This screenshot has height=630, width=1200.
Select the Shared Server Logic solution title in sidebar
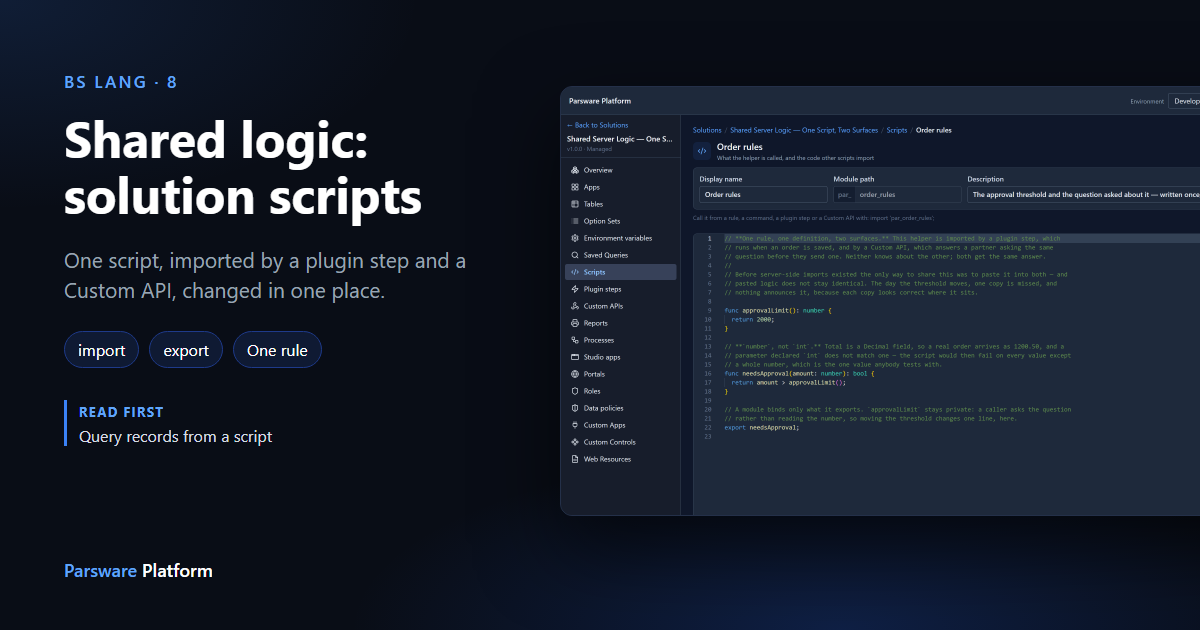click(620, 139)
